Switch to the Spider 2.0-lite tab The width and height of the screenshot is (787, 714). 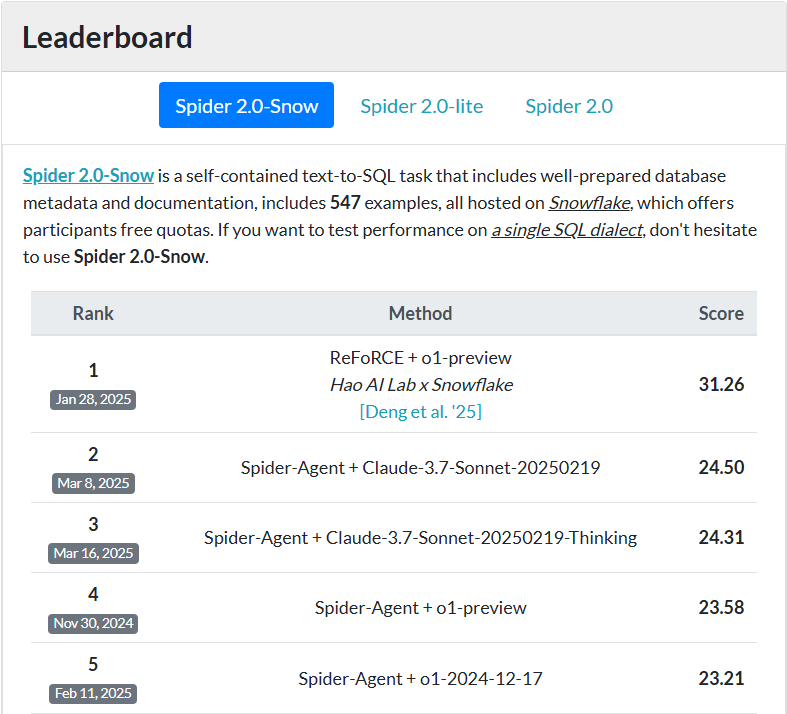click(x=421, y=106)
